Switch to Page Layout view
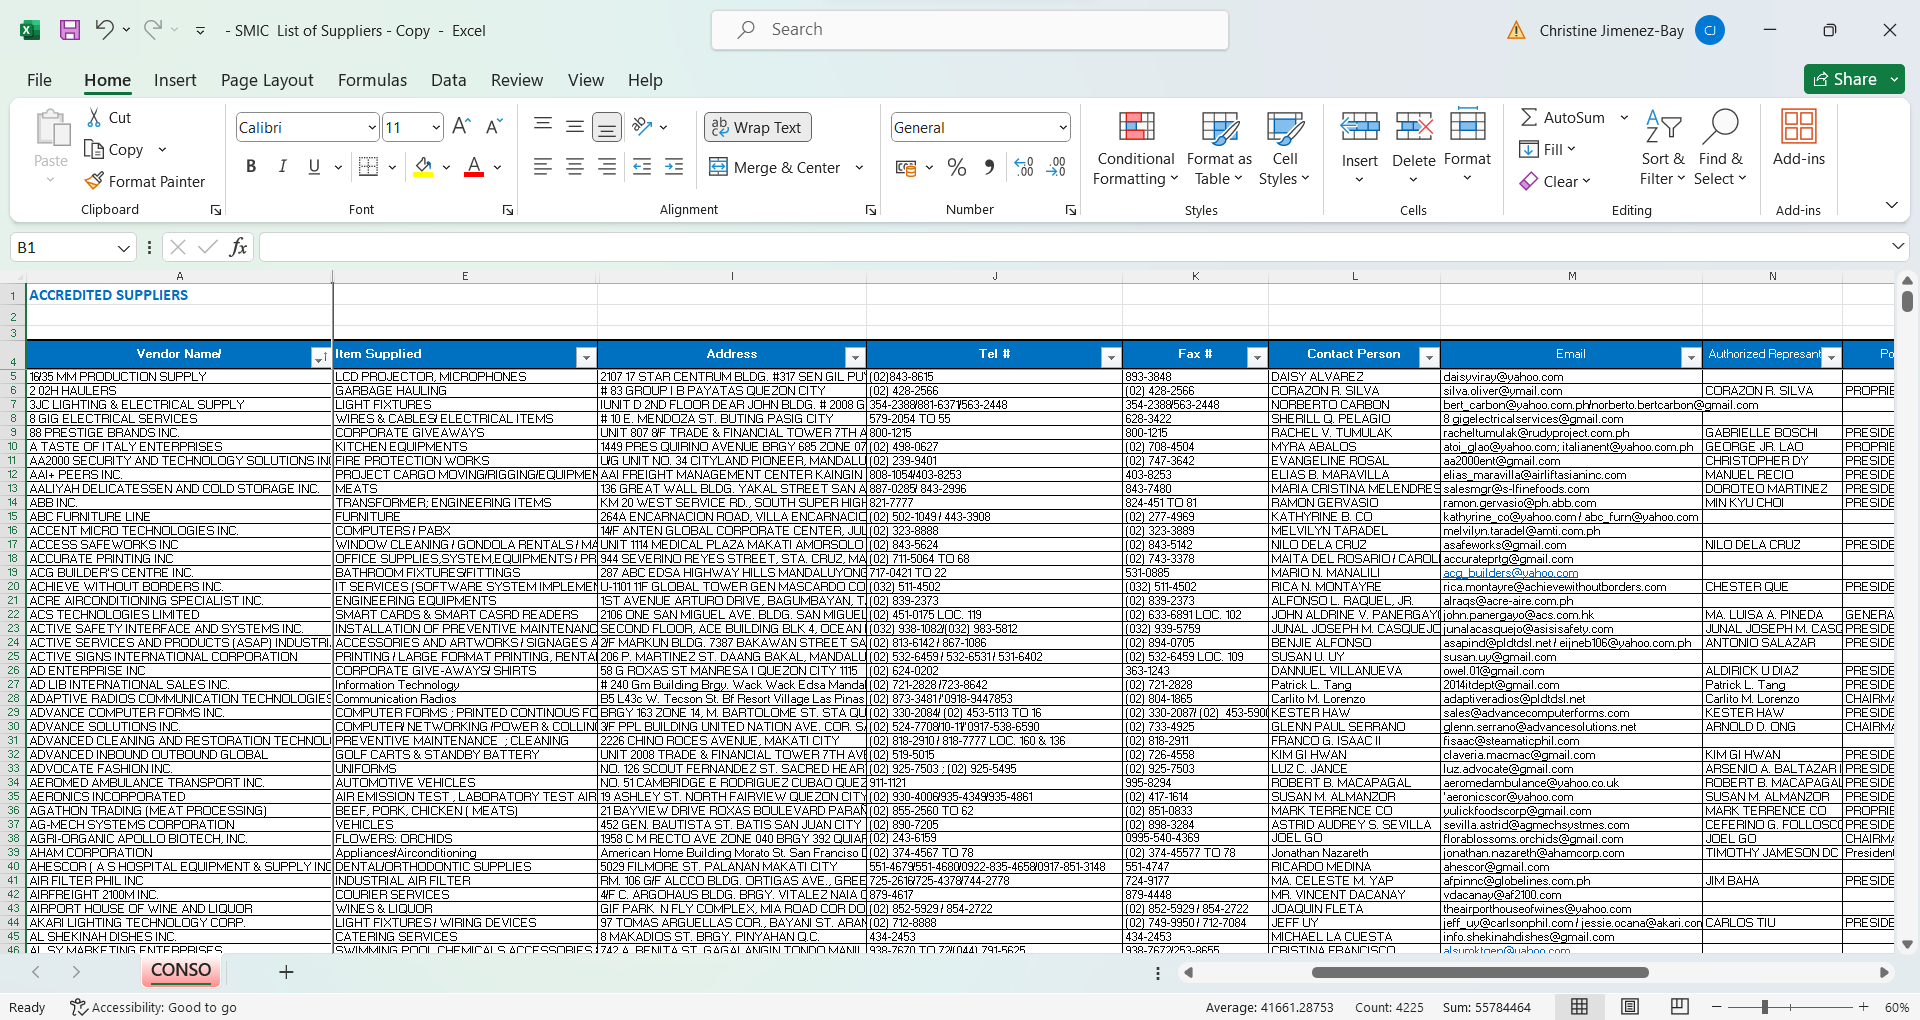This screenshot has height=1020, width=1920. [x=1630, y=1007]
